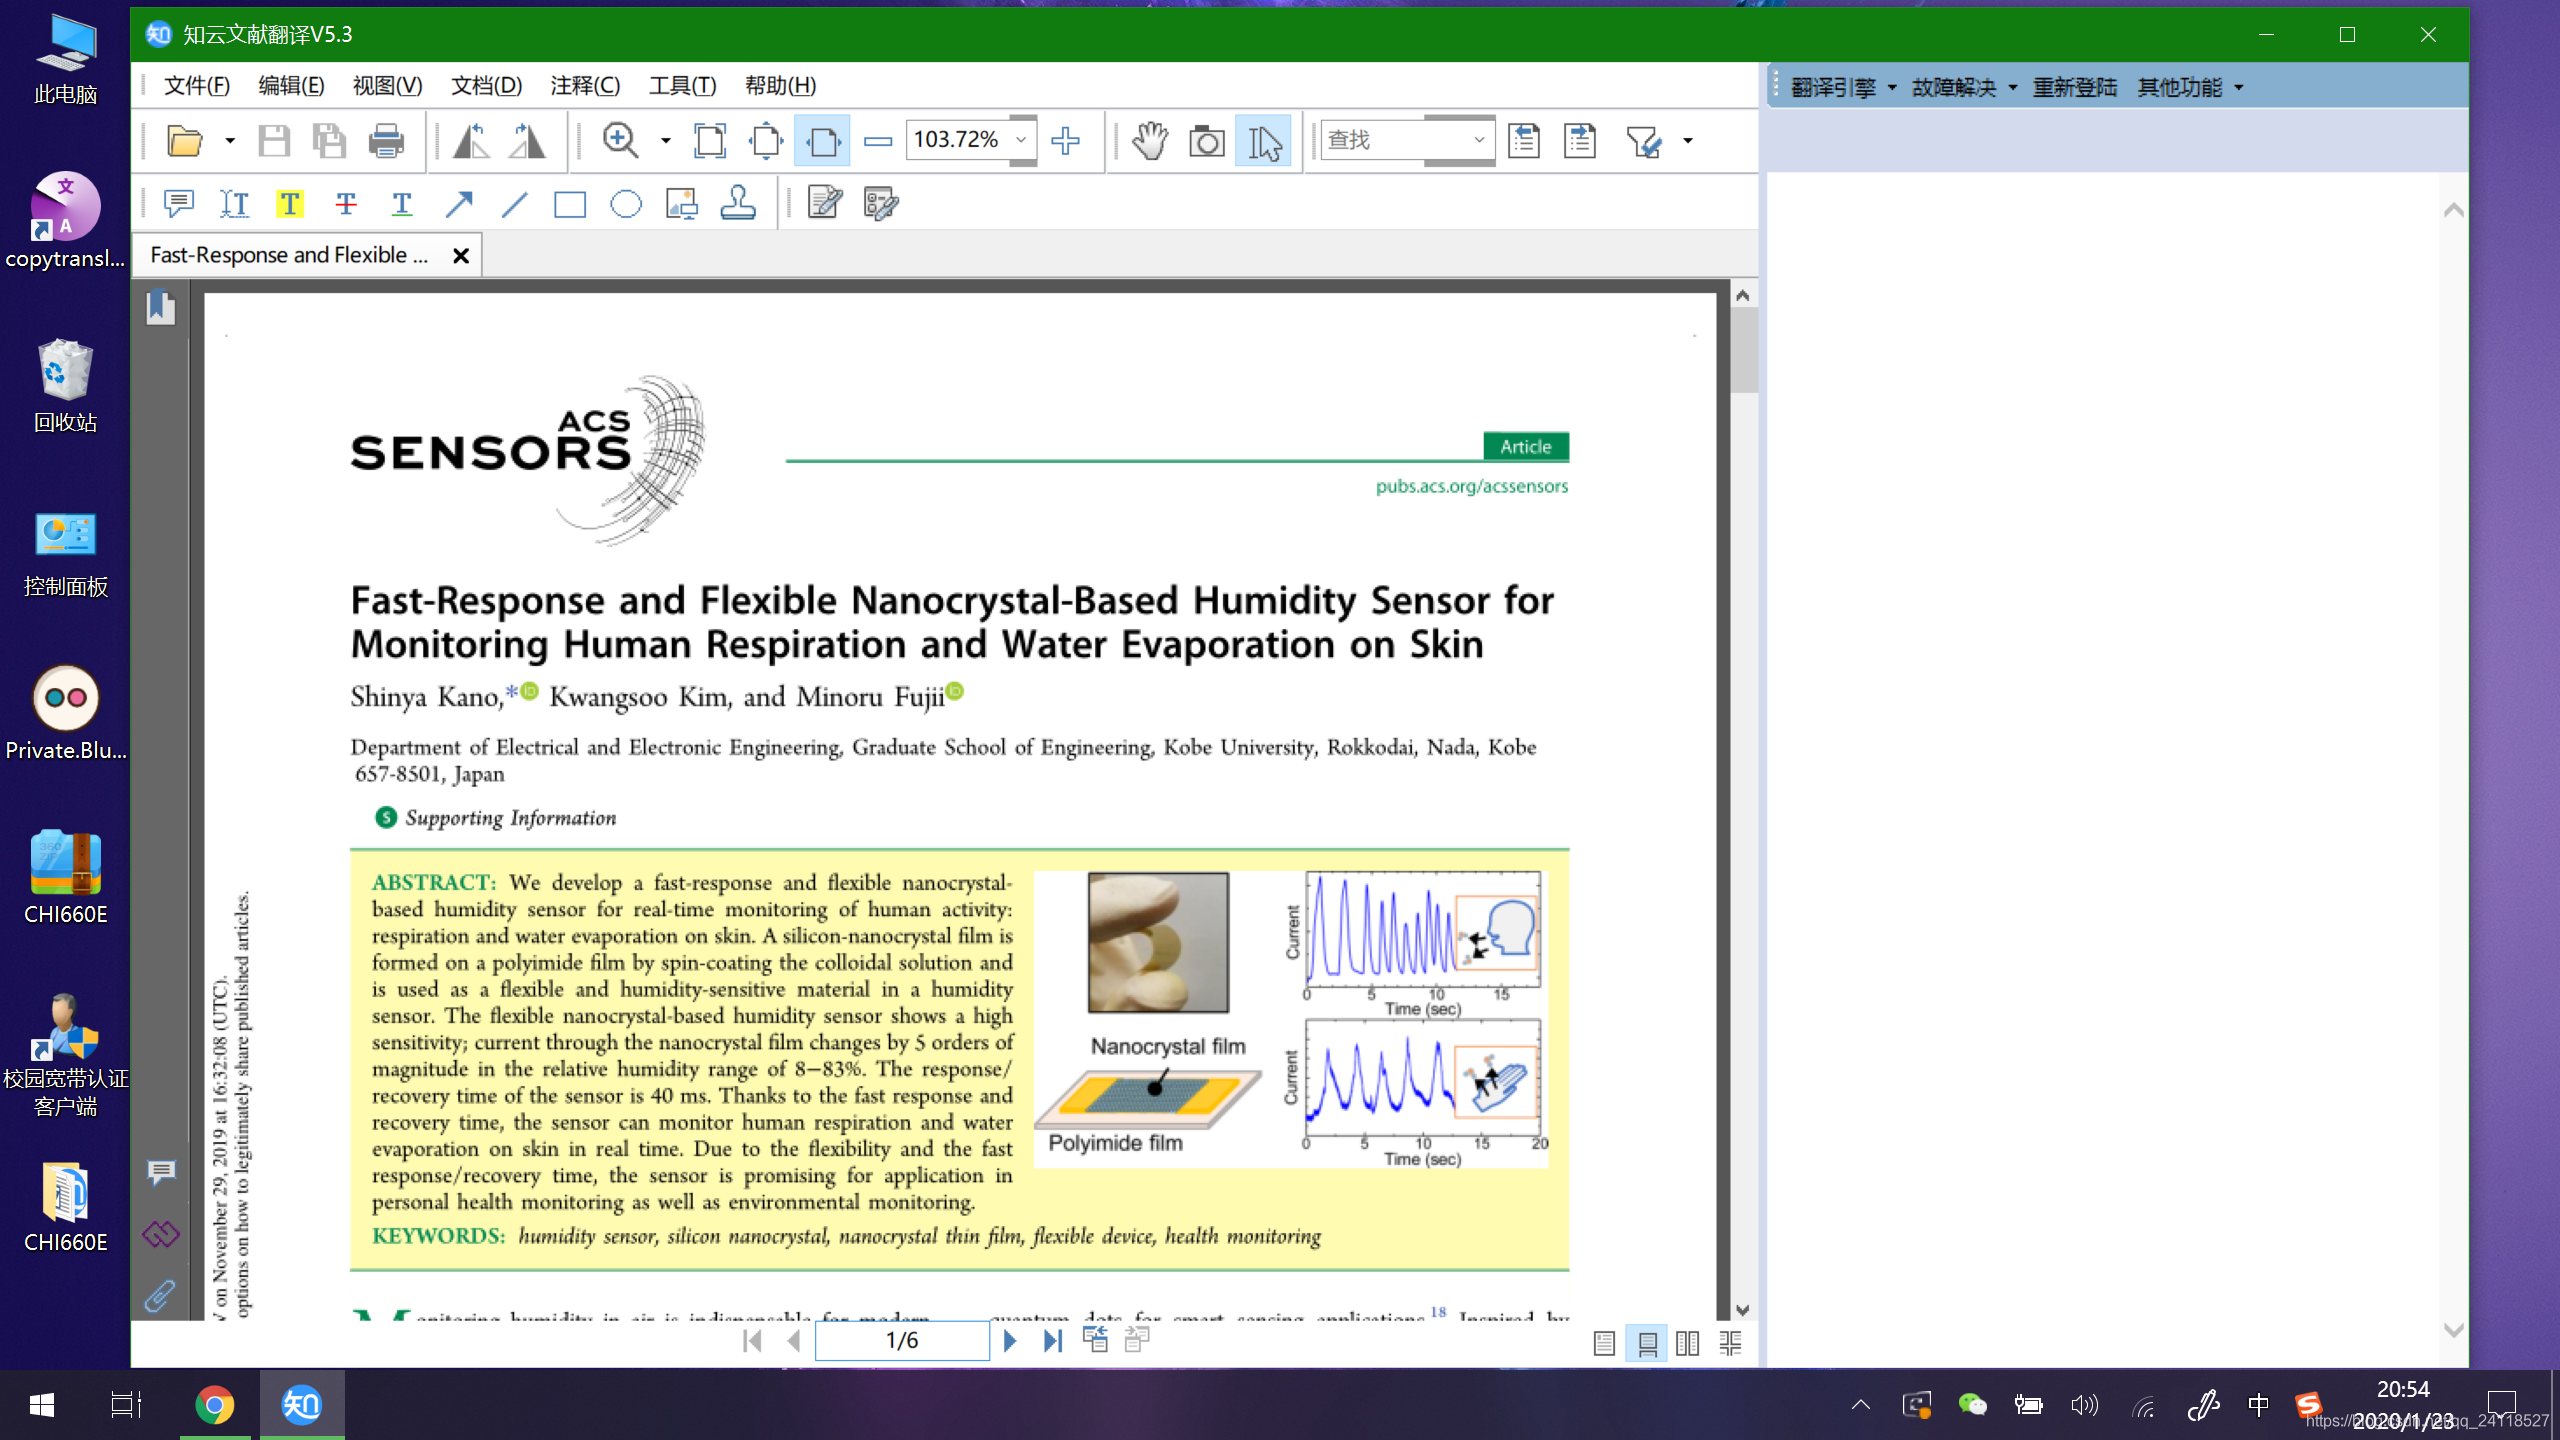Close the Fast-Response and Flexible tab
Image resolution: width=2560 pixels, height=1440 pixels.
tap(461, 256)
